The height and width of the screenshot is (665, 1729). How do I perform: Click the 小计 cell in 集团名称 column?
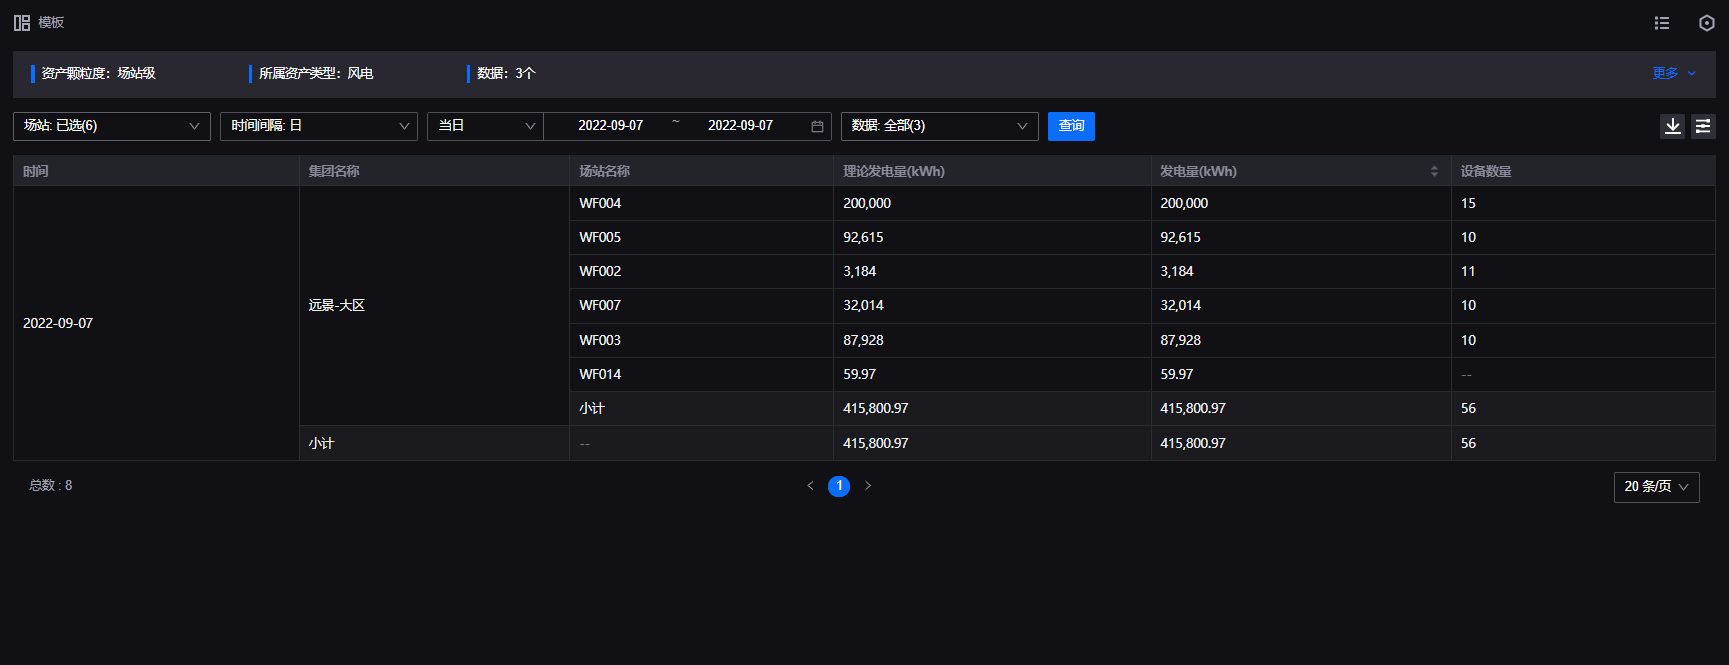pyautogui.click(x=434, y=443)
